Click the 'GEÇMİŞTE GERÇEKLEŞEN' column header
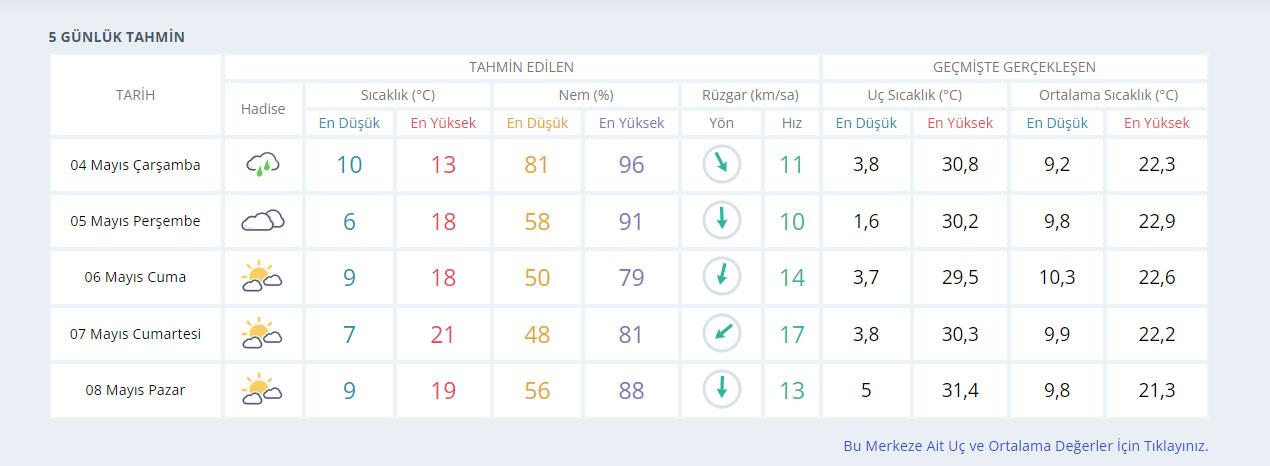 (x=1014, y=67)
